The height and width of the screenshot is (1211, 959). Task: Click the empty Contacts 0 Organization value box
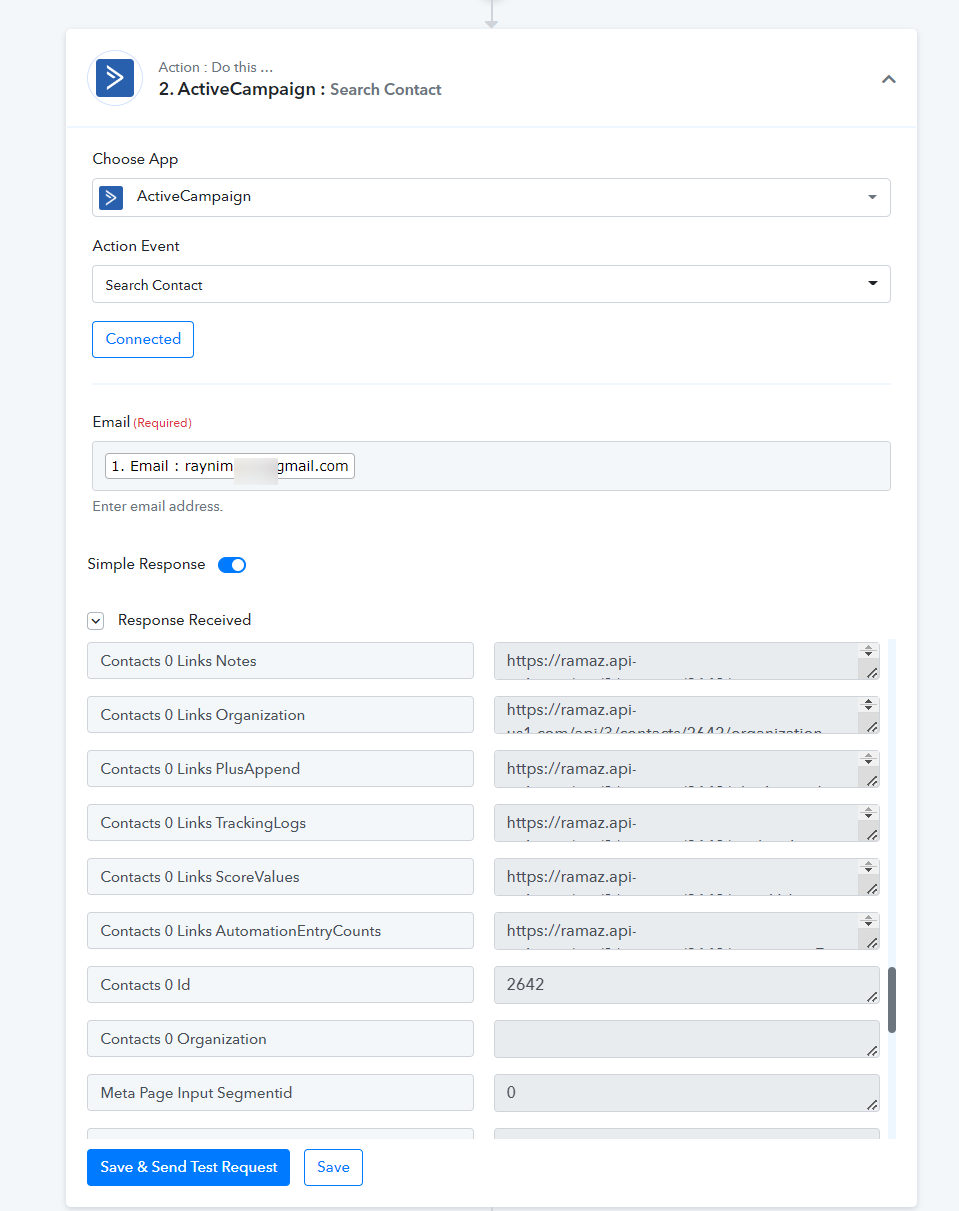click(686, 1039)
